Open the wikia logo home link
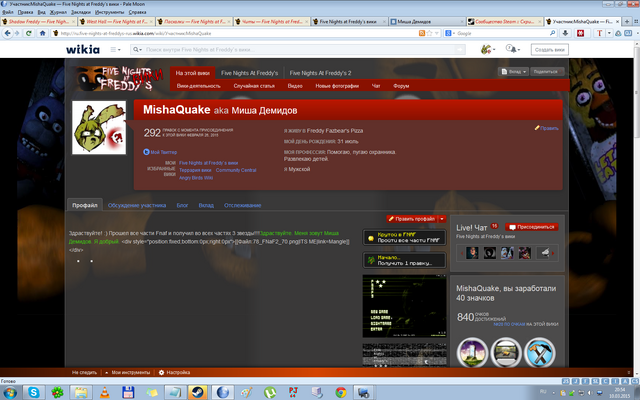640x400 pixels. click(x=83, y=50)
